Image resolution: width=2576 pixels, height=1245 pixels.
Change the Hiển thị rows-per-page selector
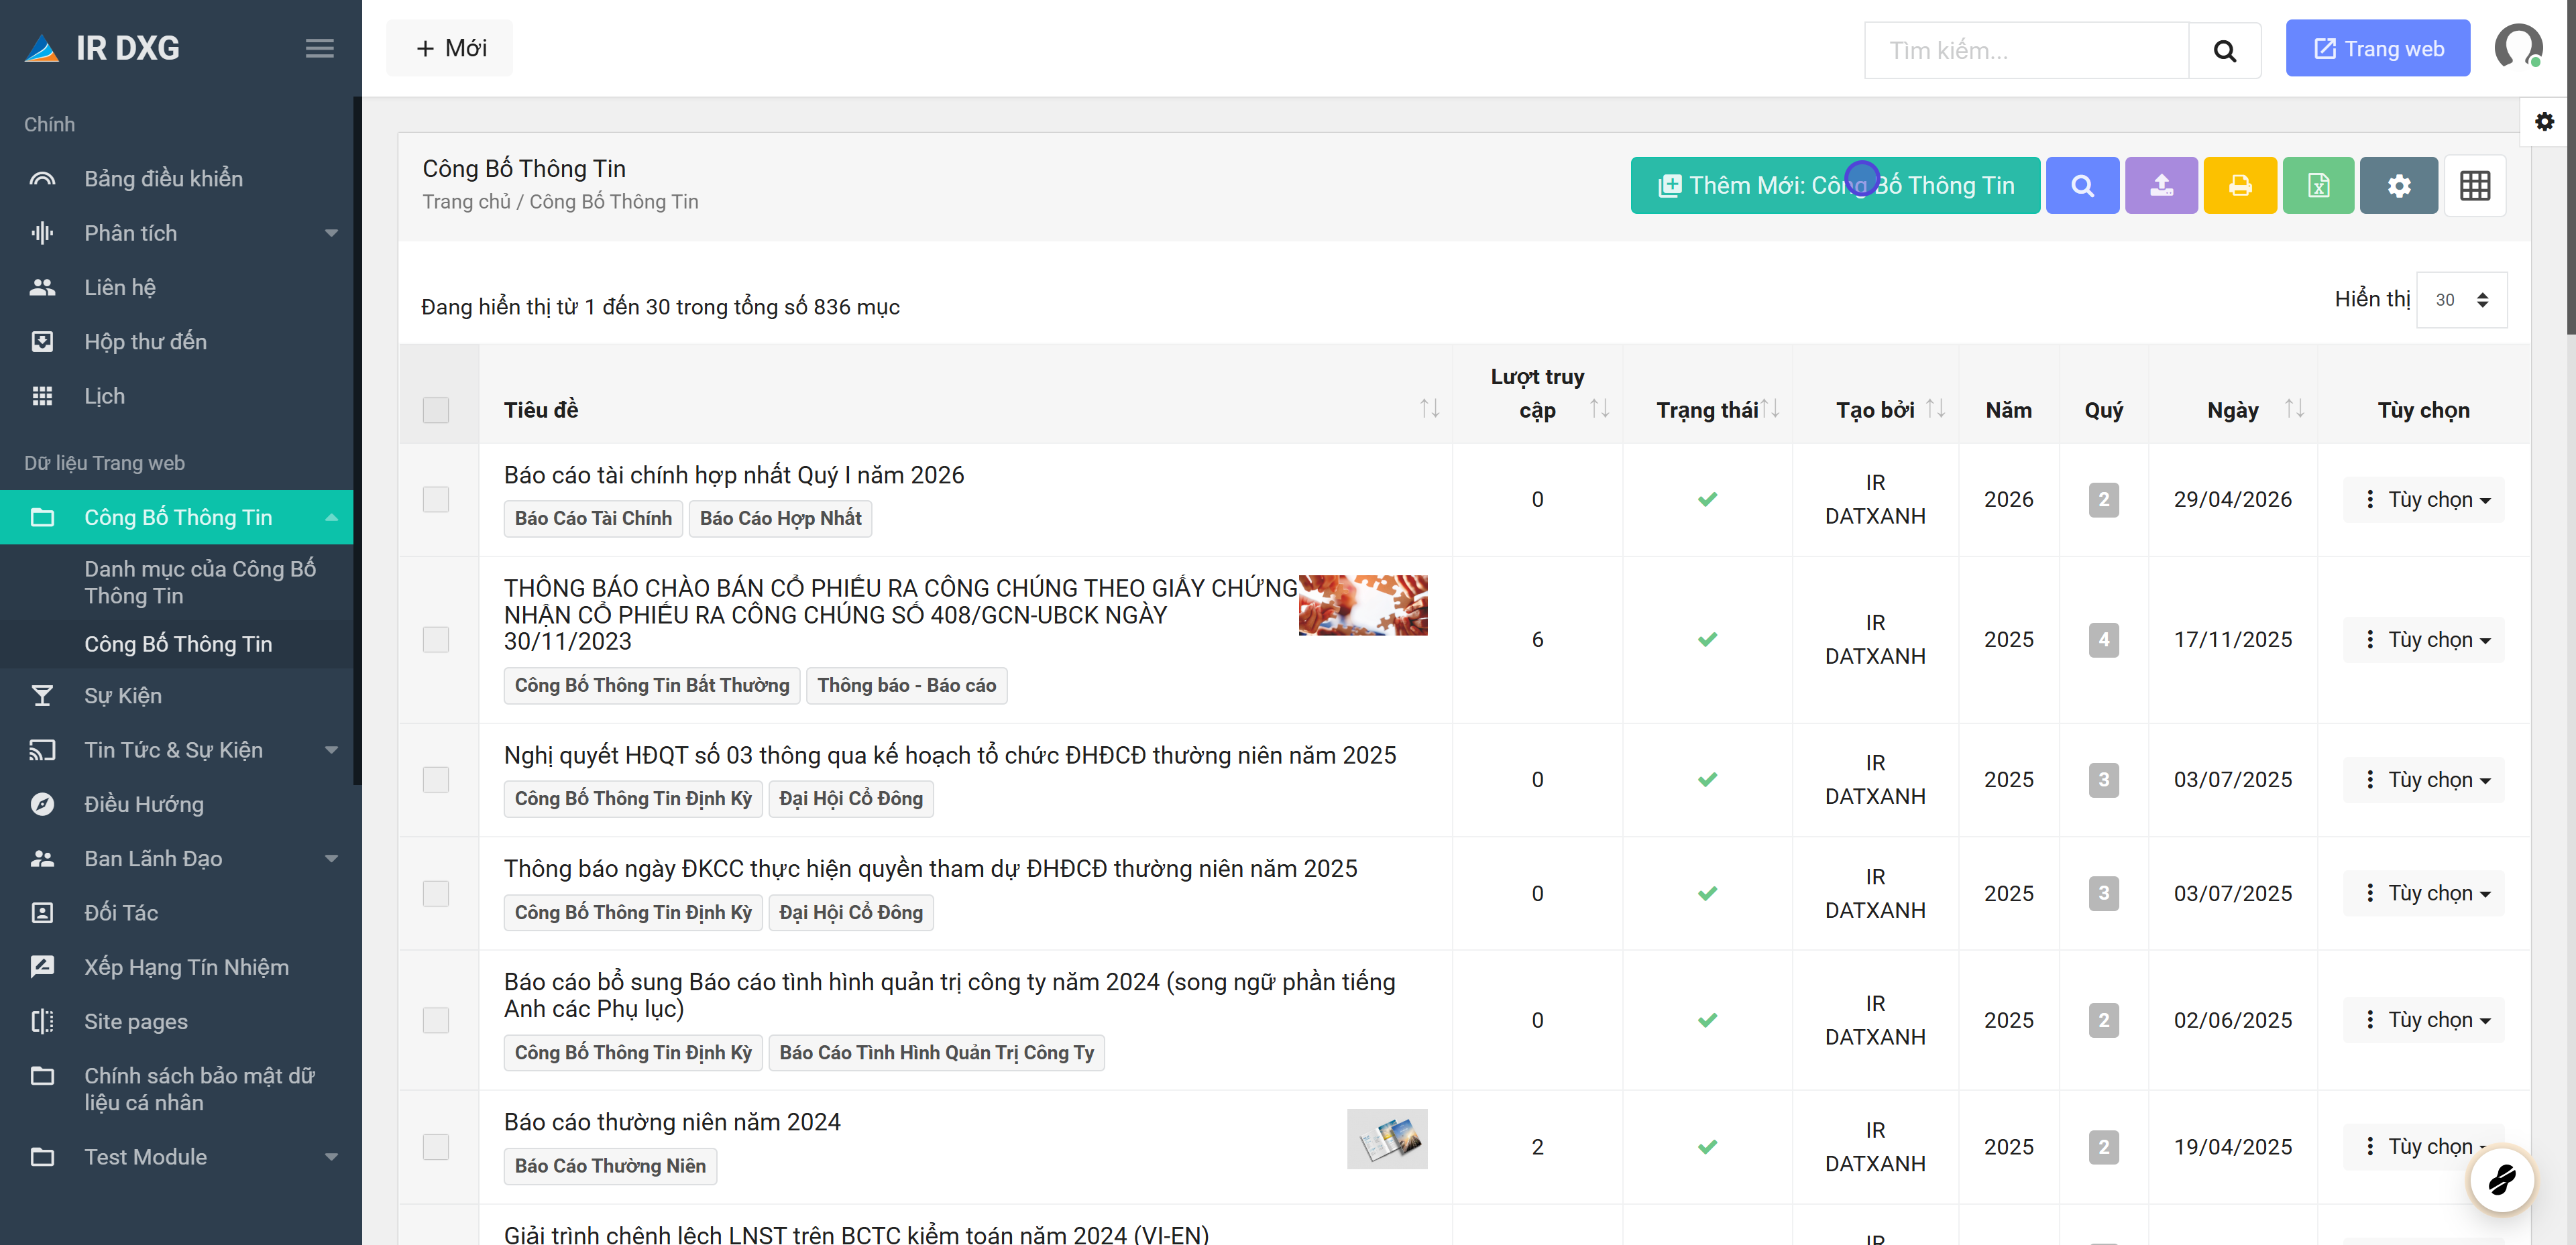coord(2461,300)
